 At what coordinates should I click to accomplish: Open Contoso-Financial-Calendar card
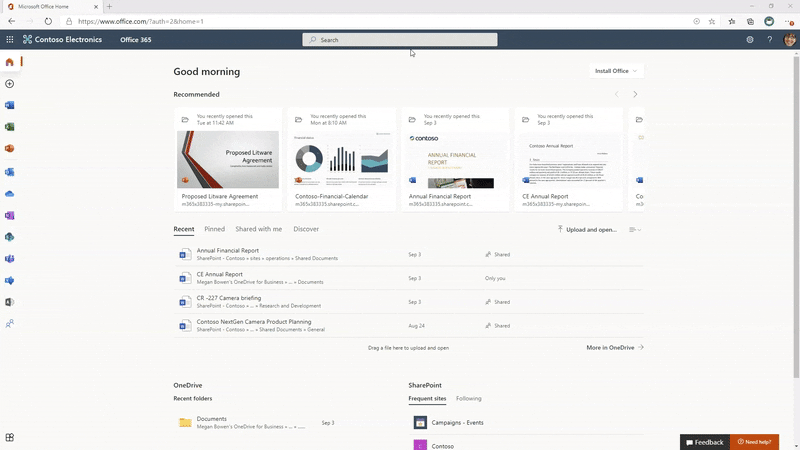point(341,159)
